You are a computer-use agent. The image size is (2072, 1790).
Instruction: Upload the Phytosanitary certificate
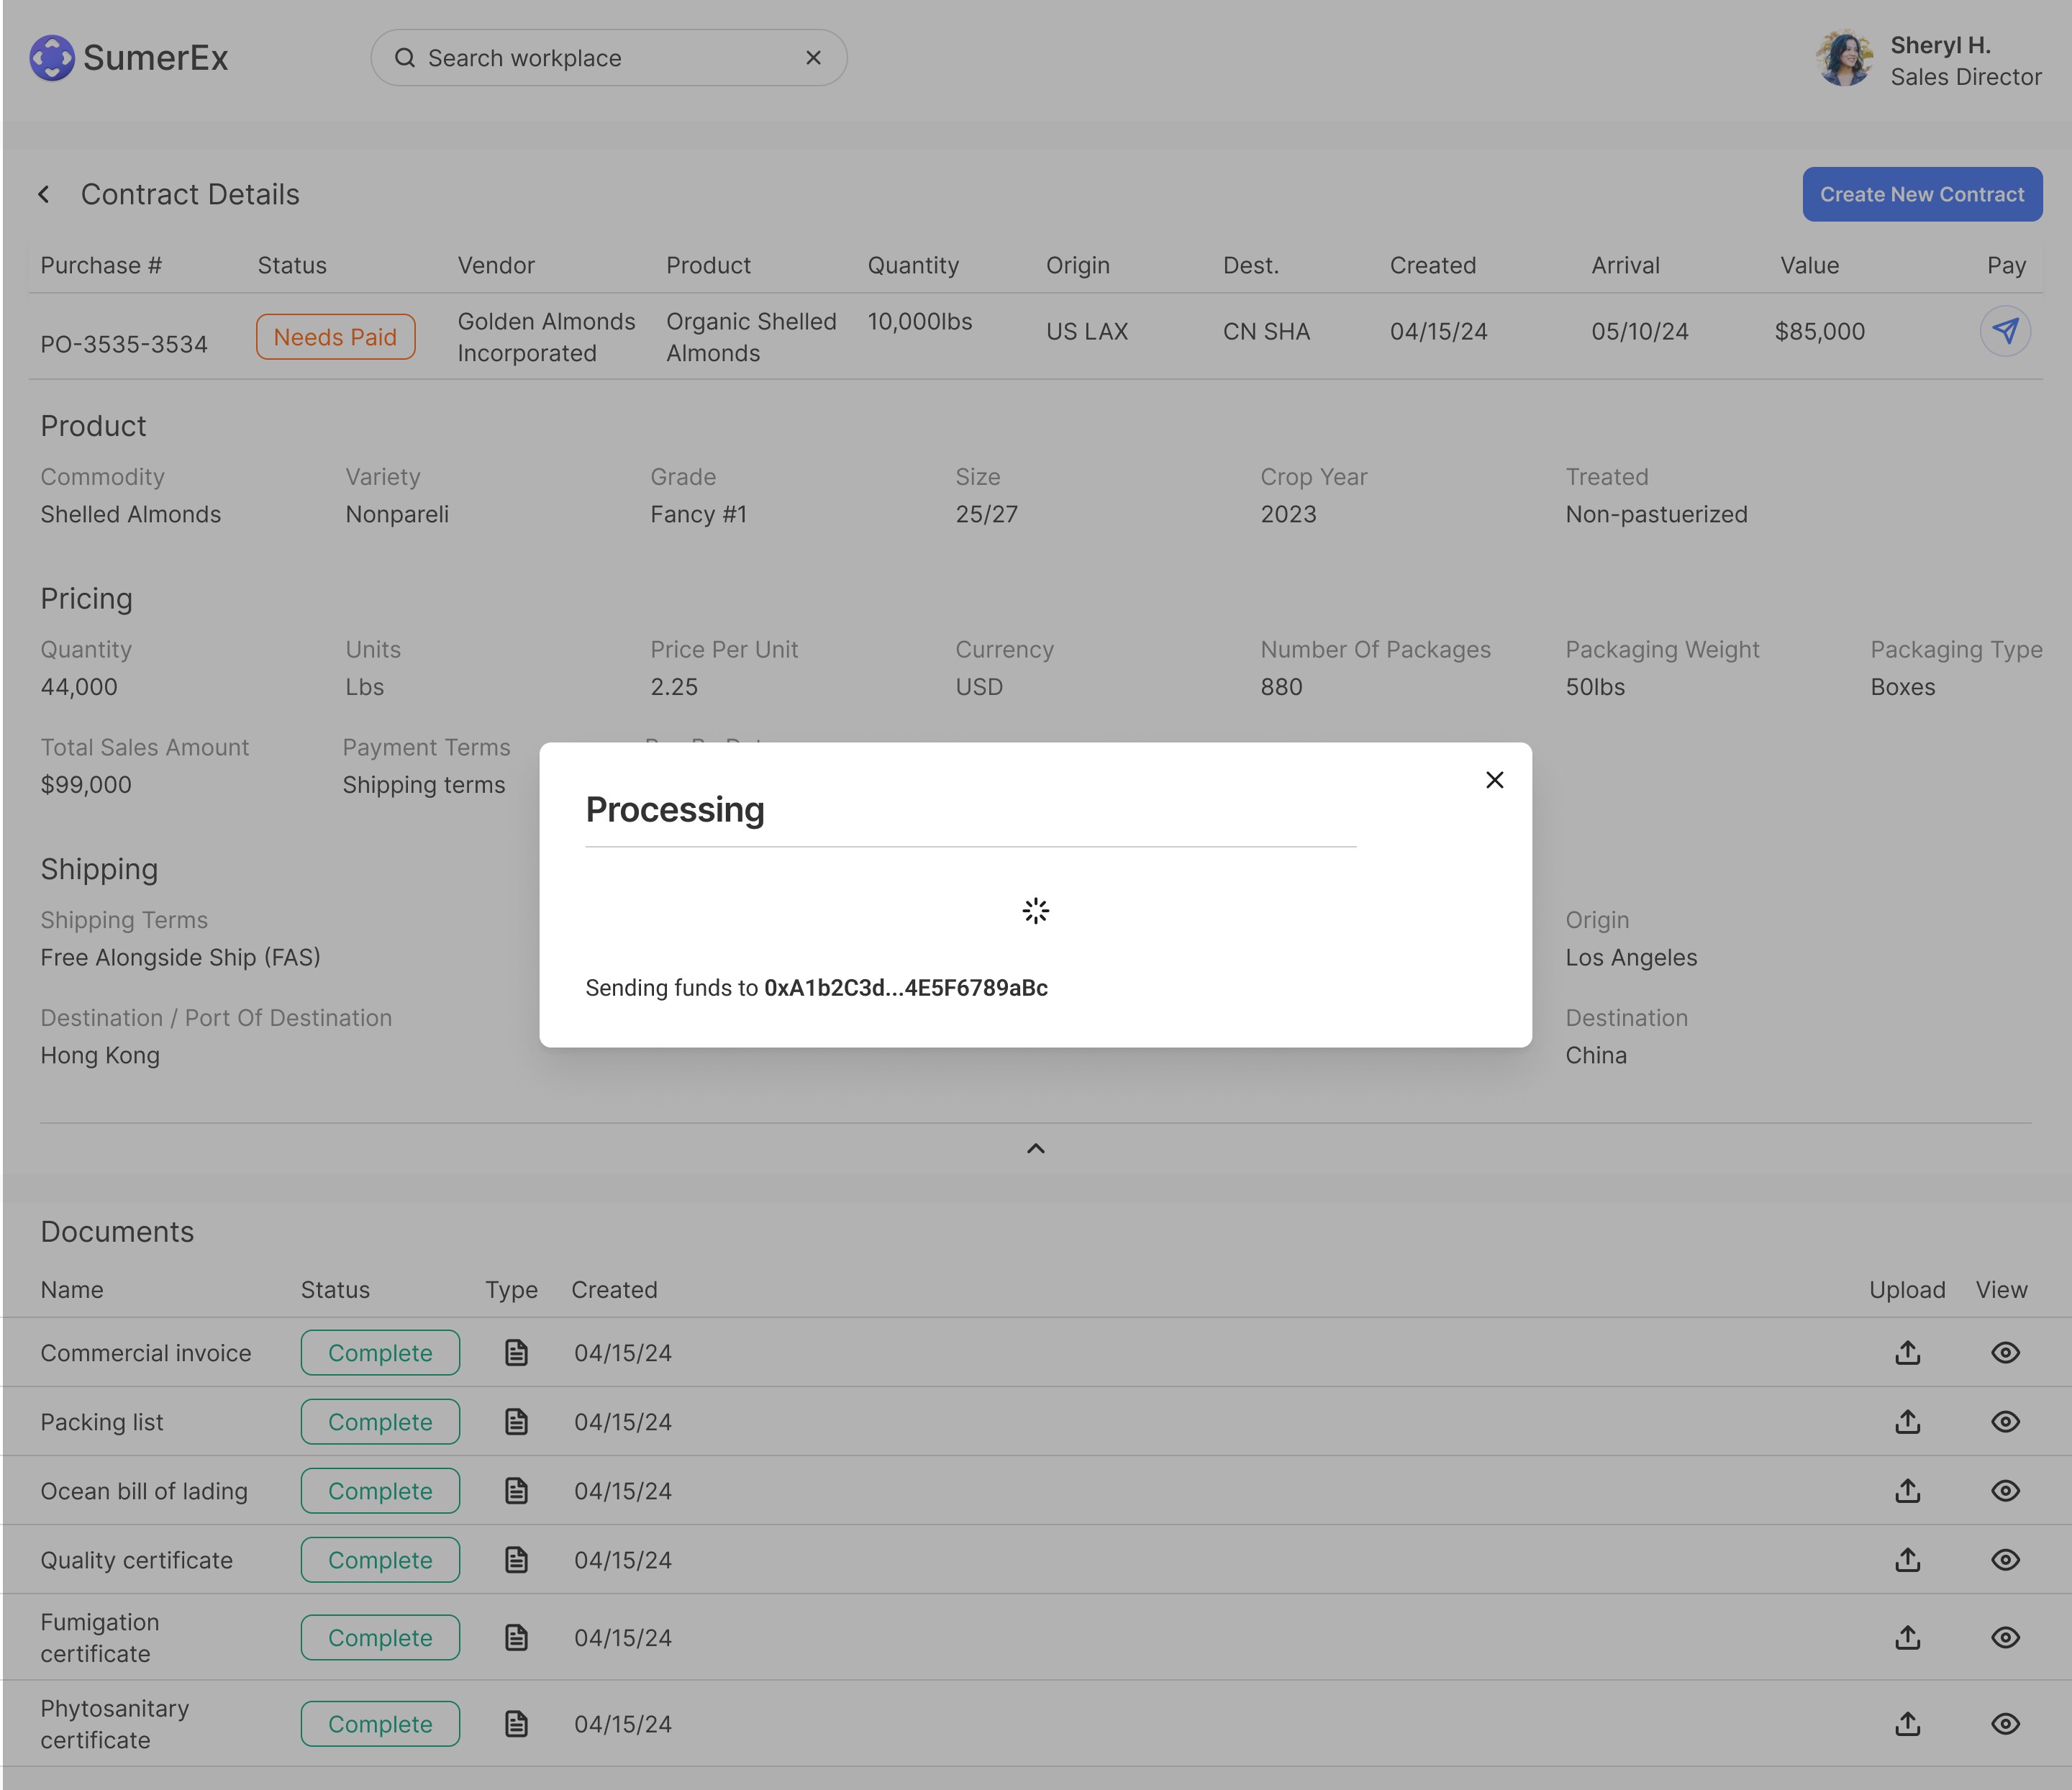[1907, 1724]
